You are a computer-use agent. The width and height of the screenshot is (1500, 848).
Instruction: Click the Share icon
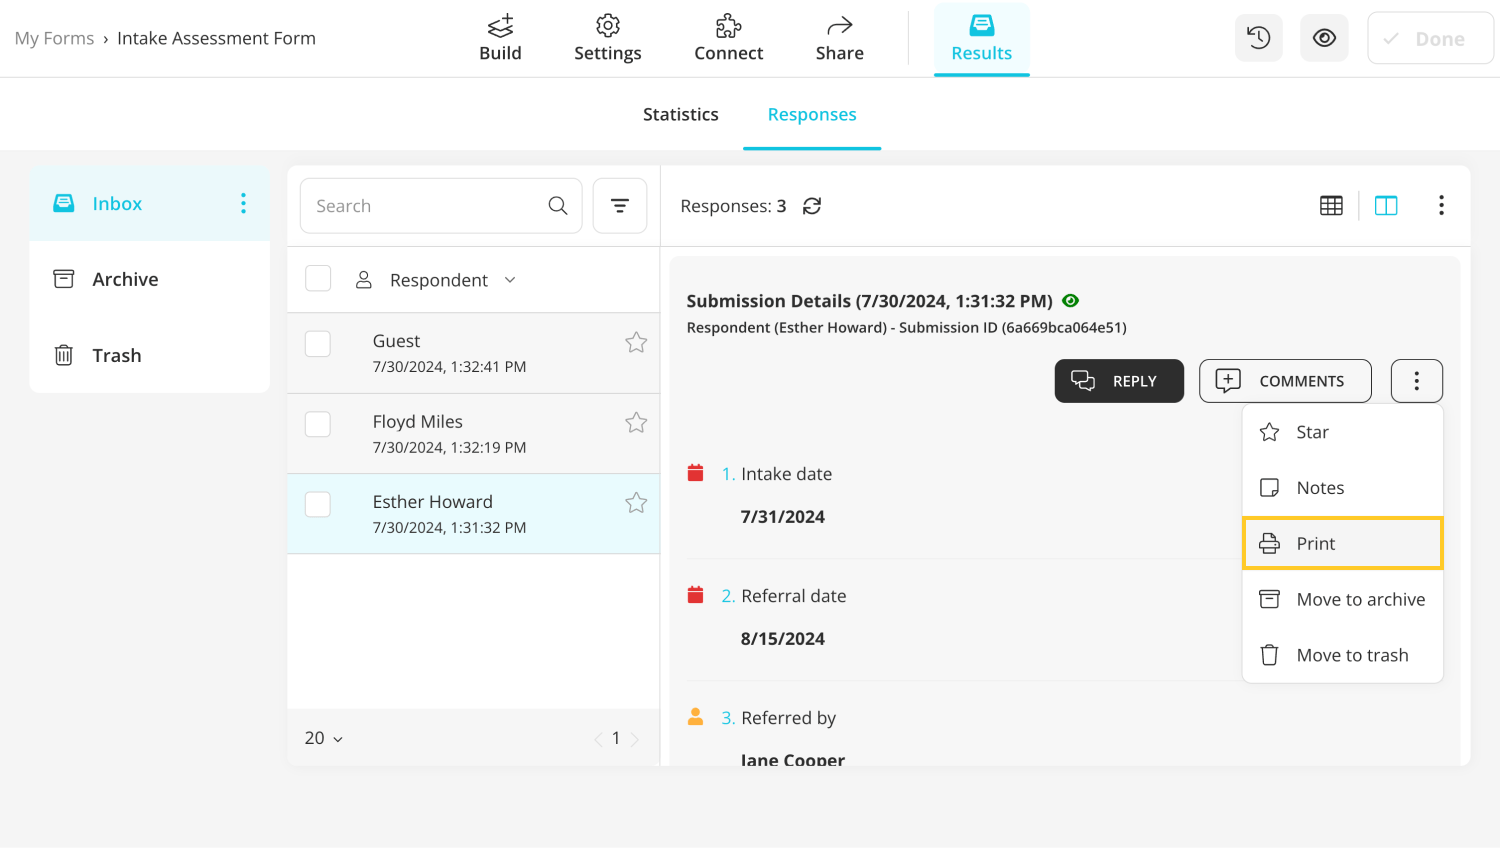(839, 38)
